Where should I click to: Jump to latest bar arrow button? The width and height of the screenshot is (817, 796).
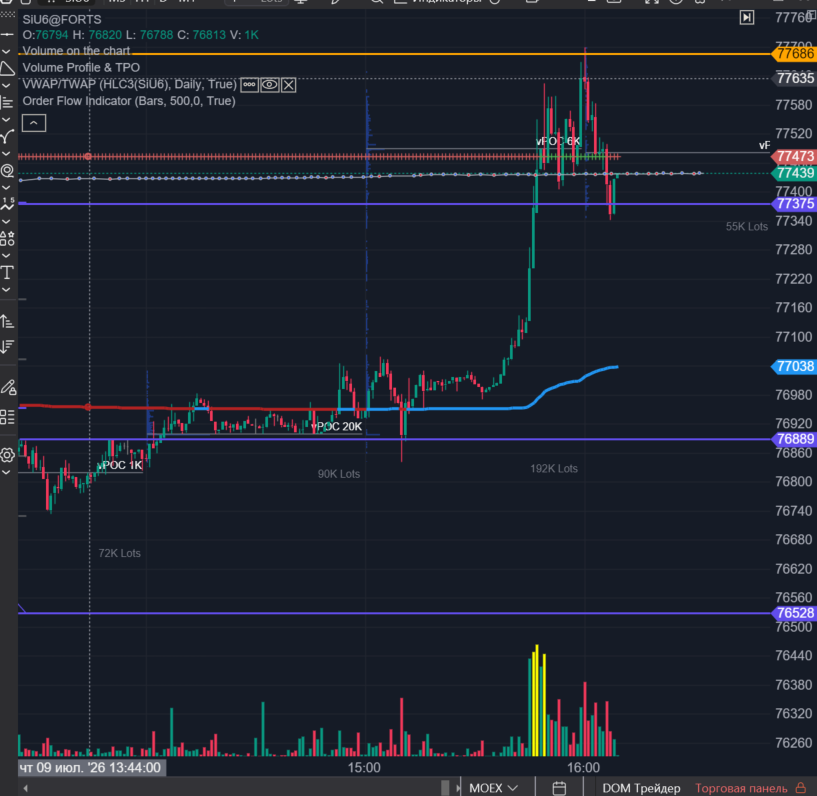click(747, 18)
